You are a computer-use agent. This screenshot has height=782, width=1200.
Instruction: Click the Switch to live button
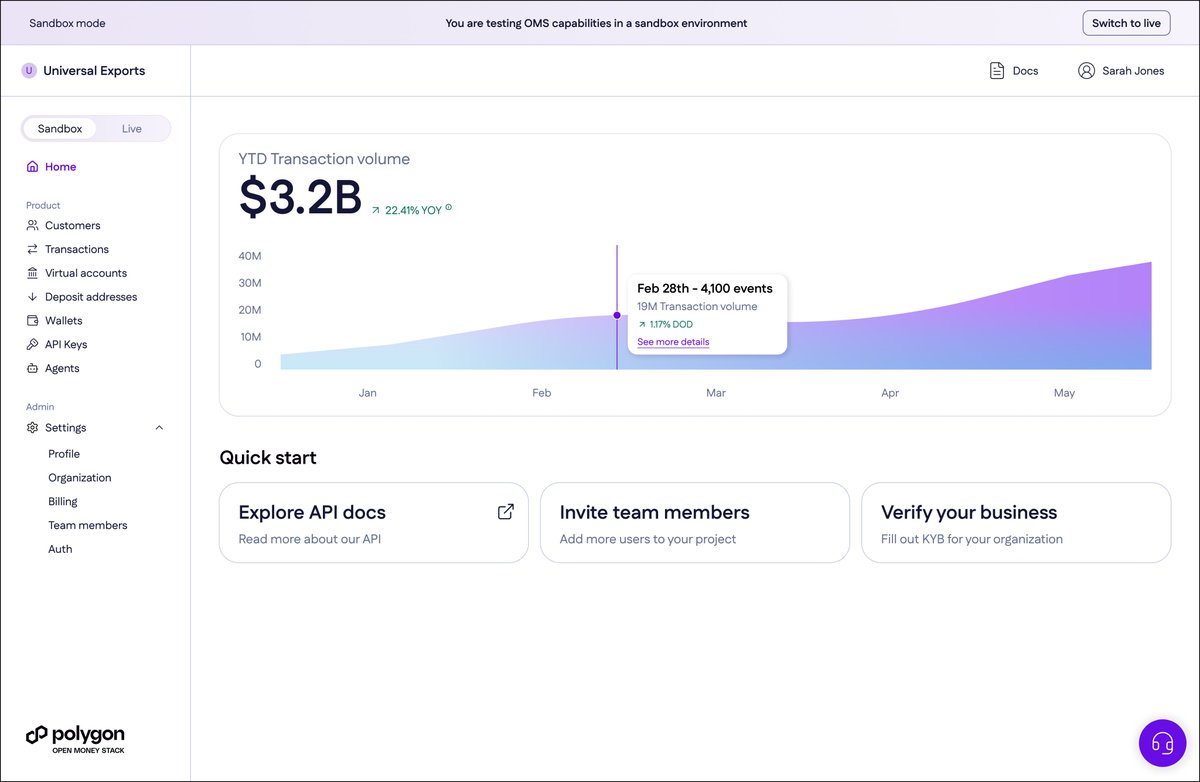coord(1126,23)
